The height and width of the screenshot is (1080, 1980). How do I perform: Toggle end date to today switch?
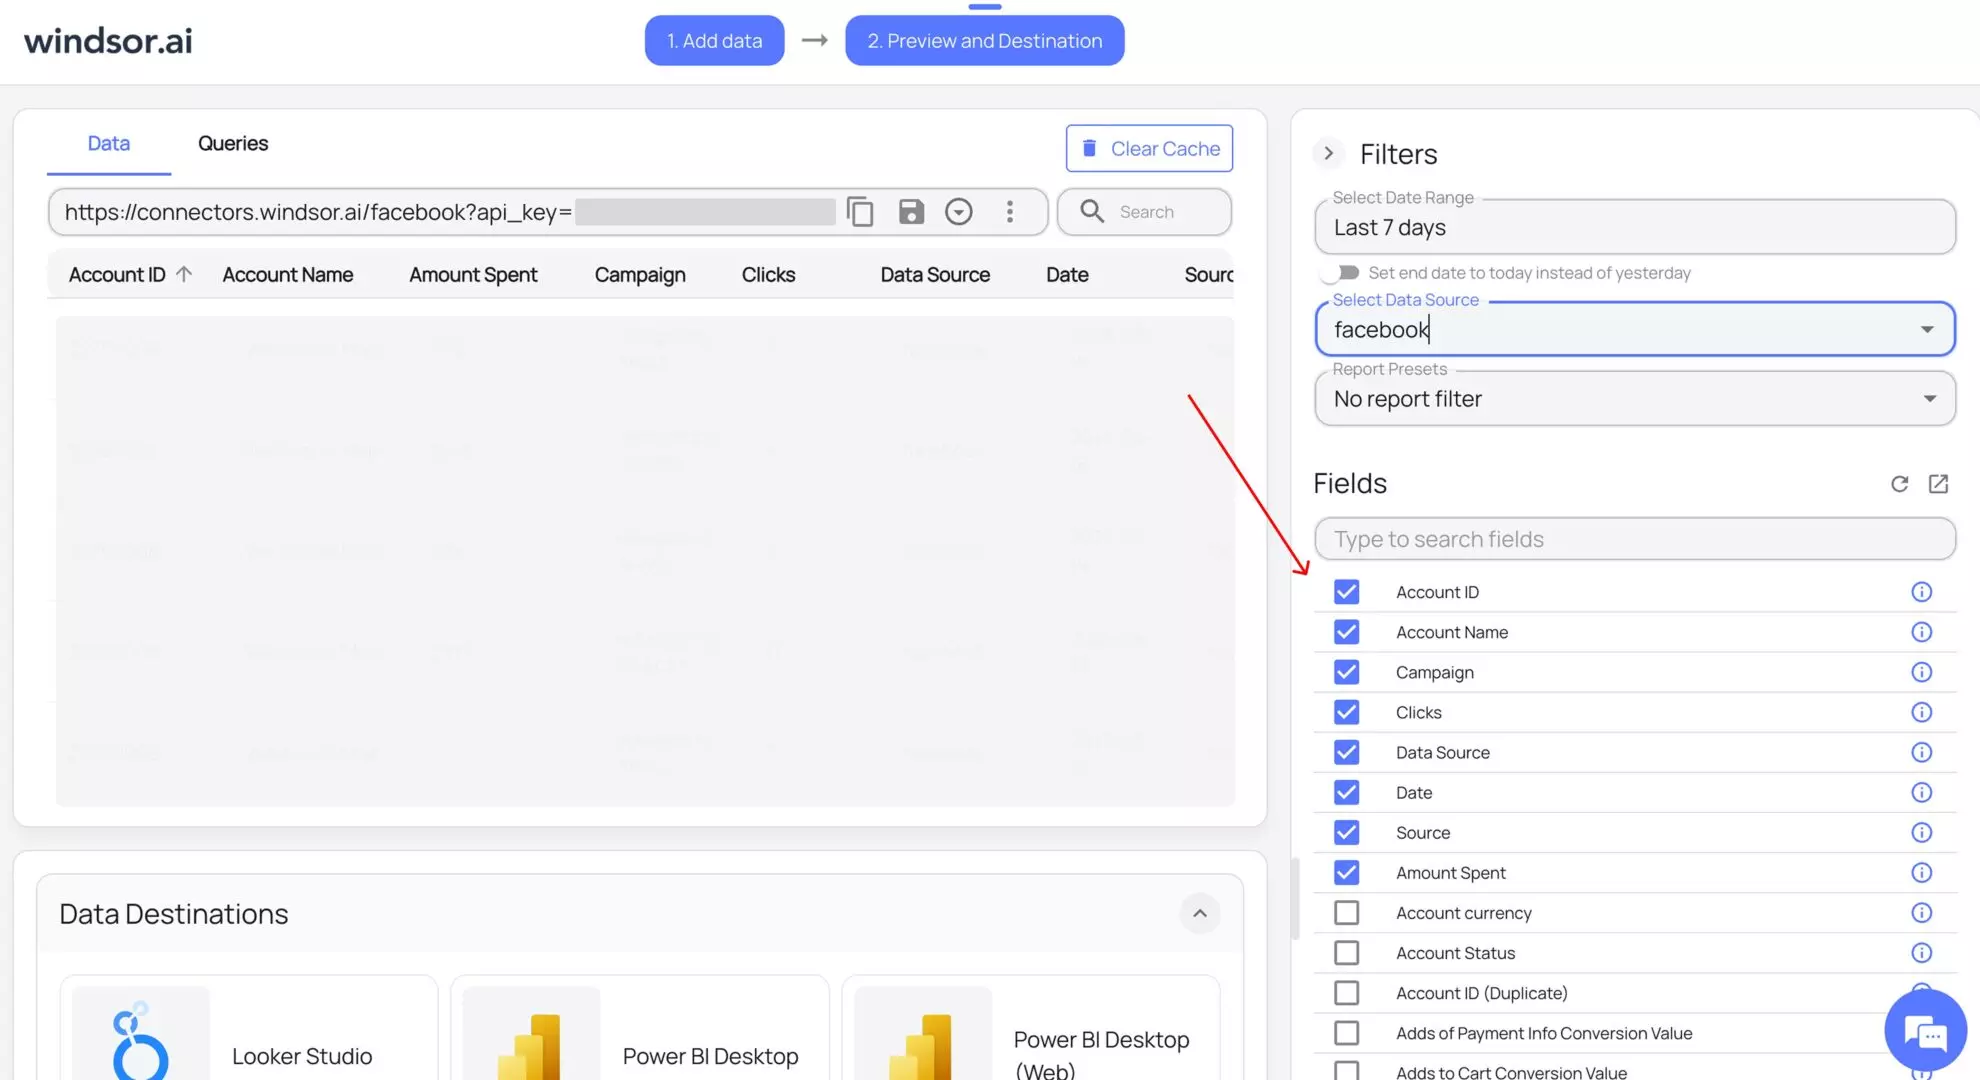(x=1339, y=273)
